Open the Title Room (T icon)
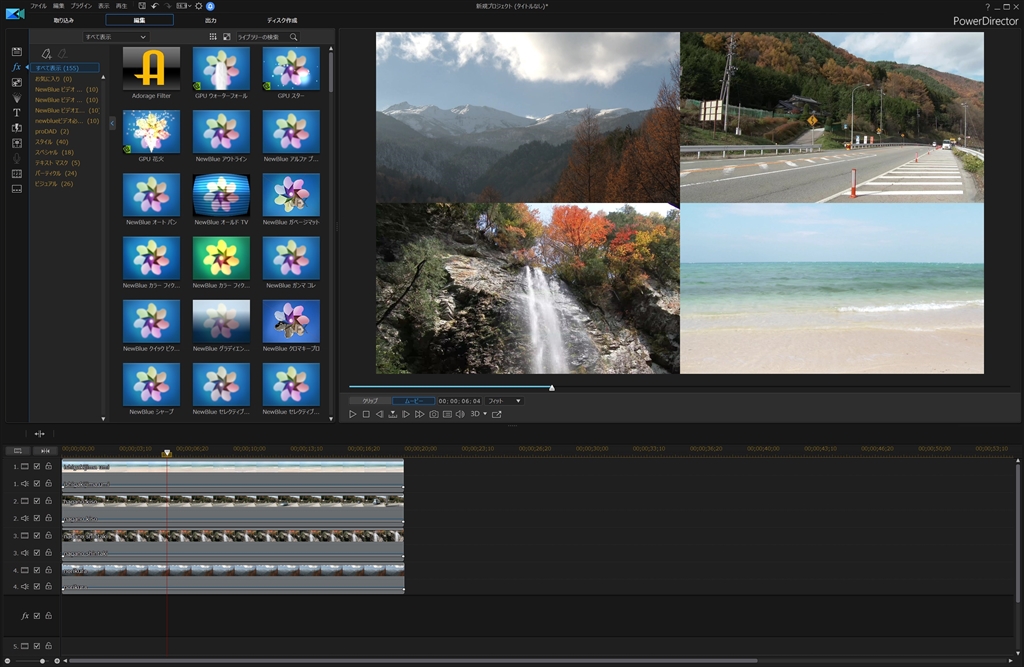The height and width of the screenshot is (667, 1024). pyautogui.click(x=16, y=113)
